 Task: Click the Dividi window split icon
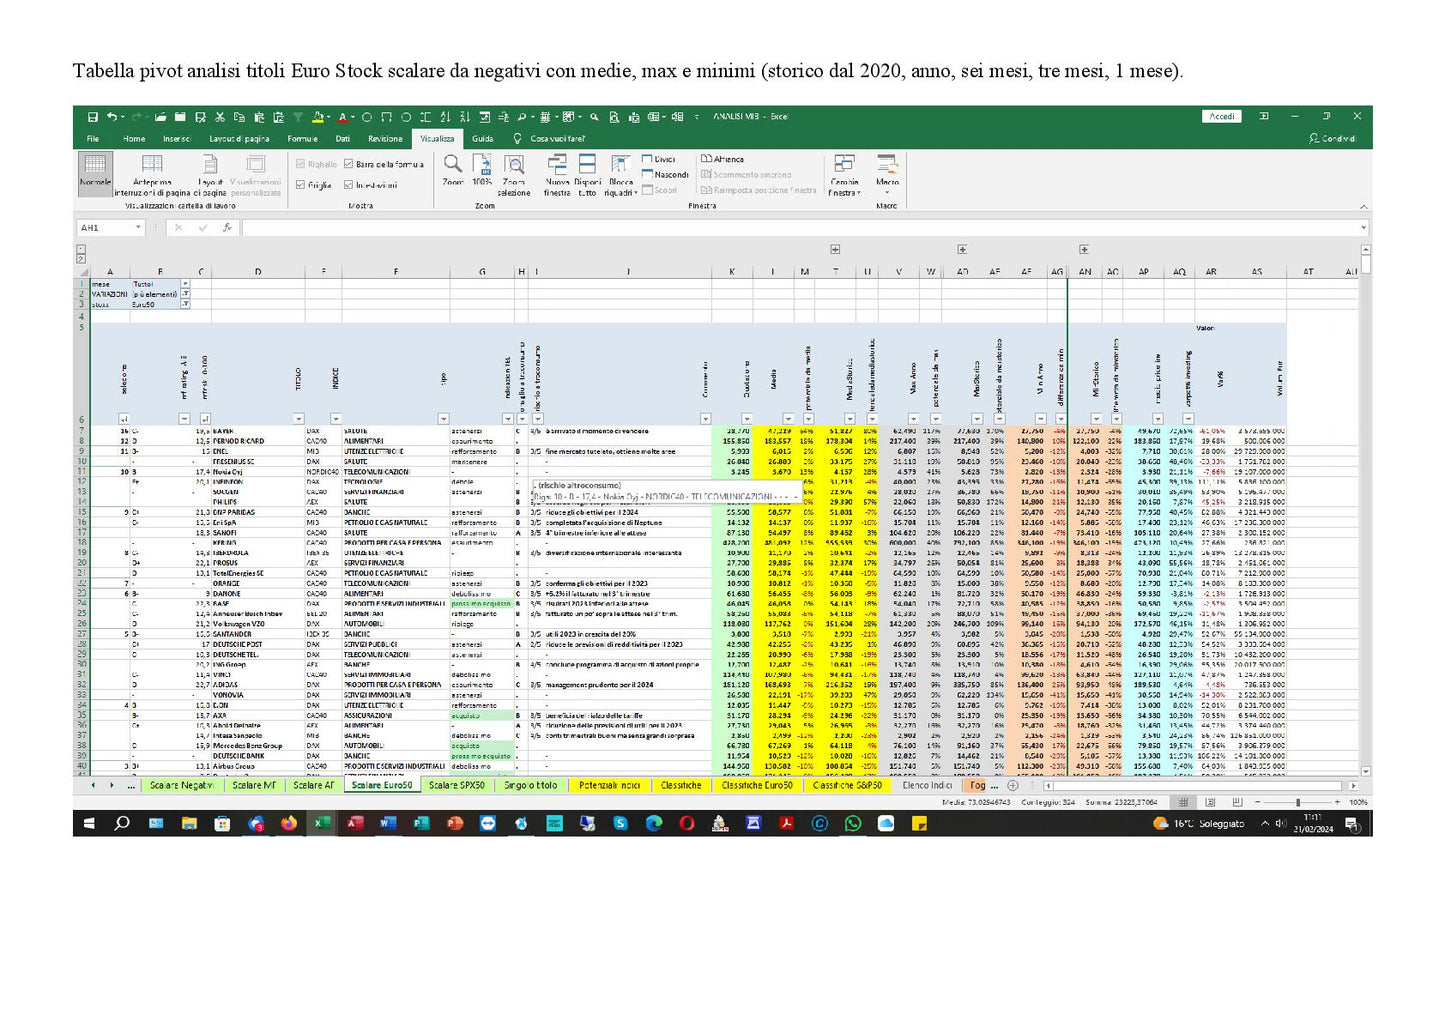pos(660,159)
